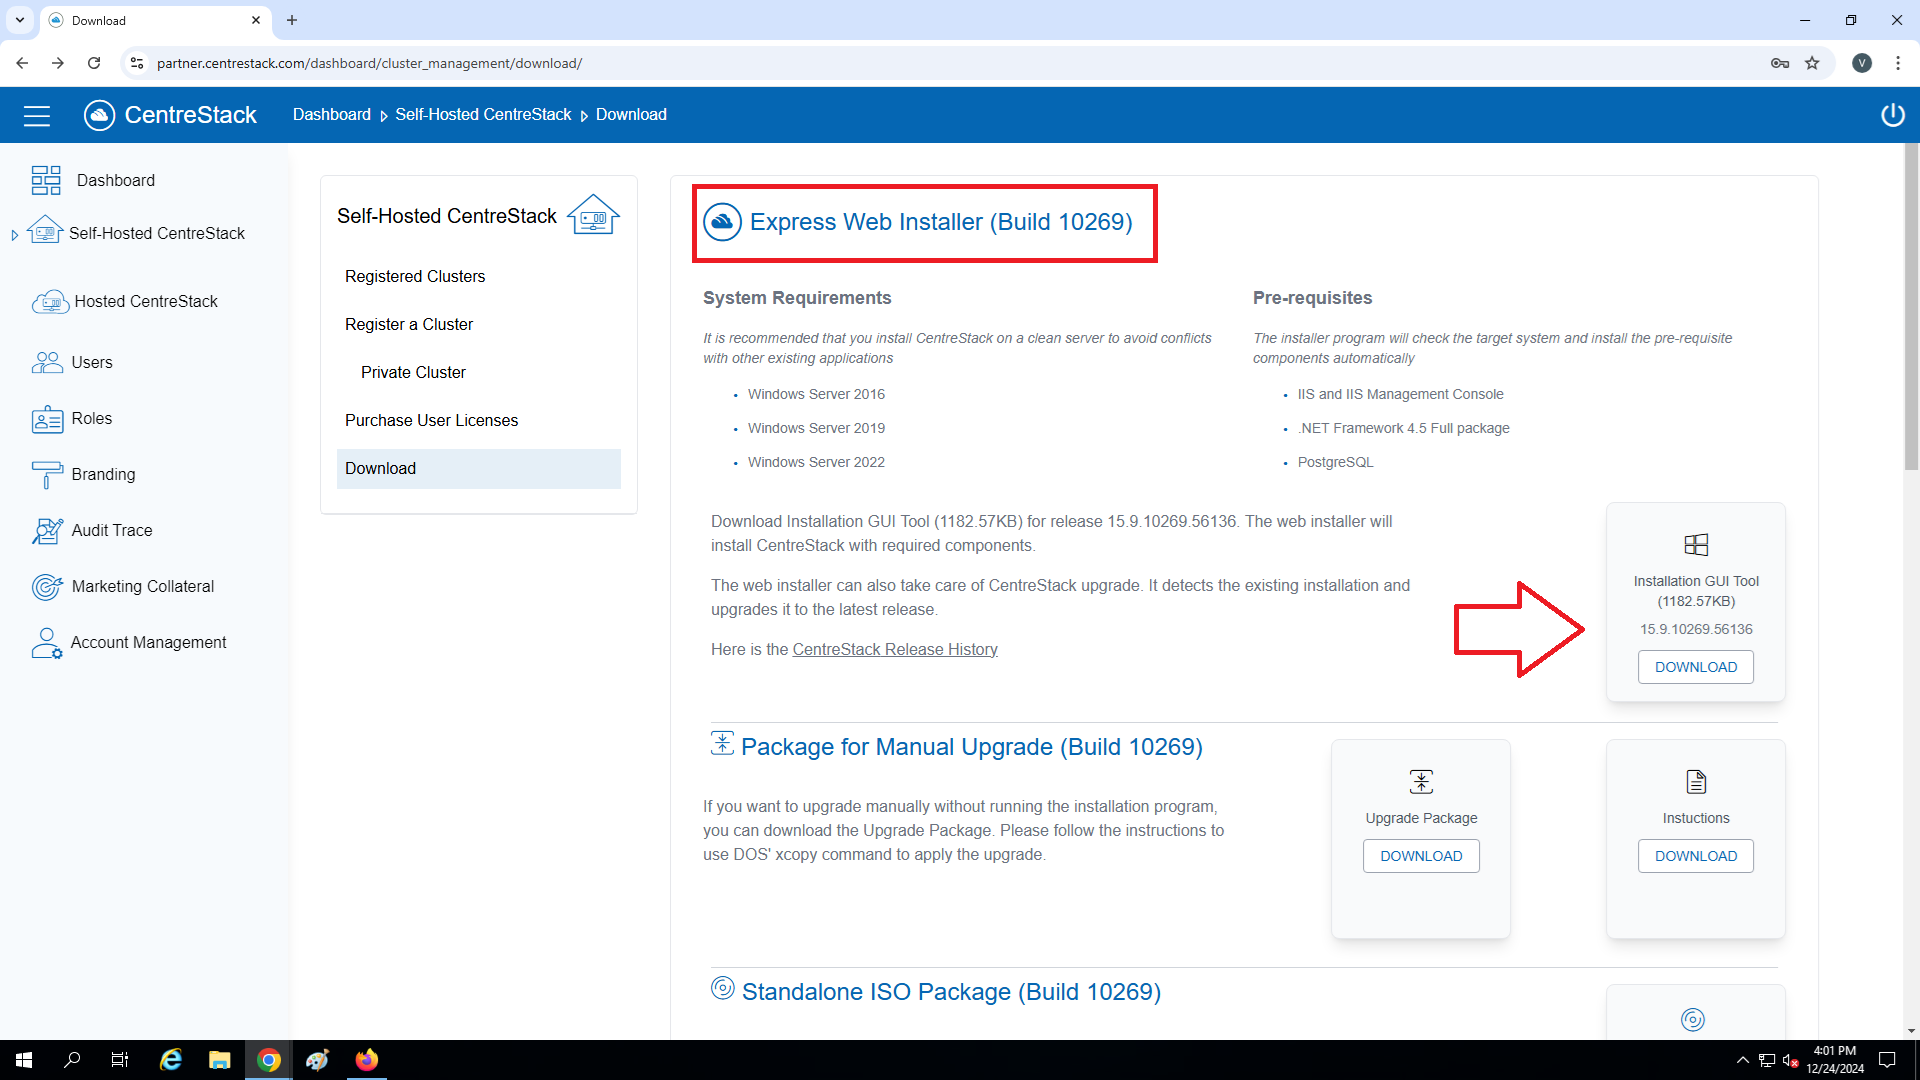Screen dimensions: 1920x1080
Task: Open a new browser tab
Action: click(x=292, y=20)
